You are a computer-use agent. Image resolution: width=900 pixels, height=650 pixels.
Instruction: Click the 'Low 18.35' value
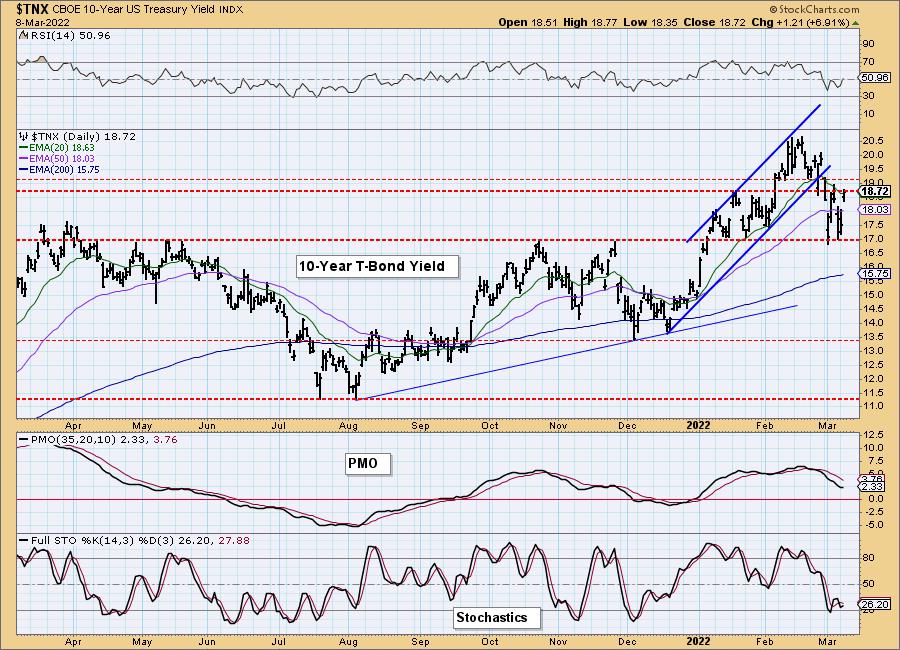pos(650,22)
